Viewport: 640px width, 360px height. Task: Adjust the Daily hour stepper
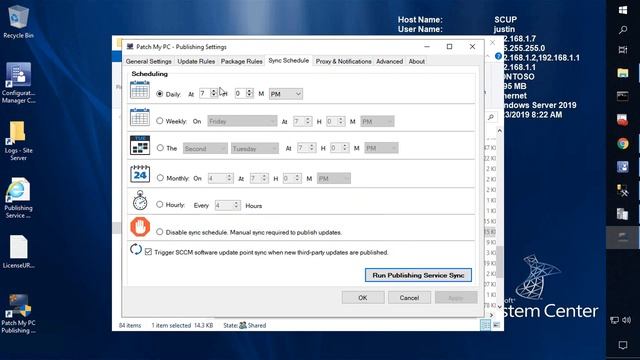click(213, 93)
